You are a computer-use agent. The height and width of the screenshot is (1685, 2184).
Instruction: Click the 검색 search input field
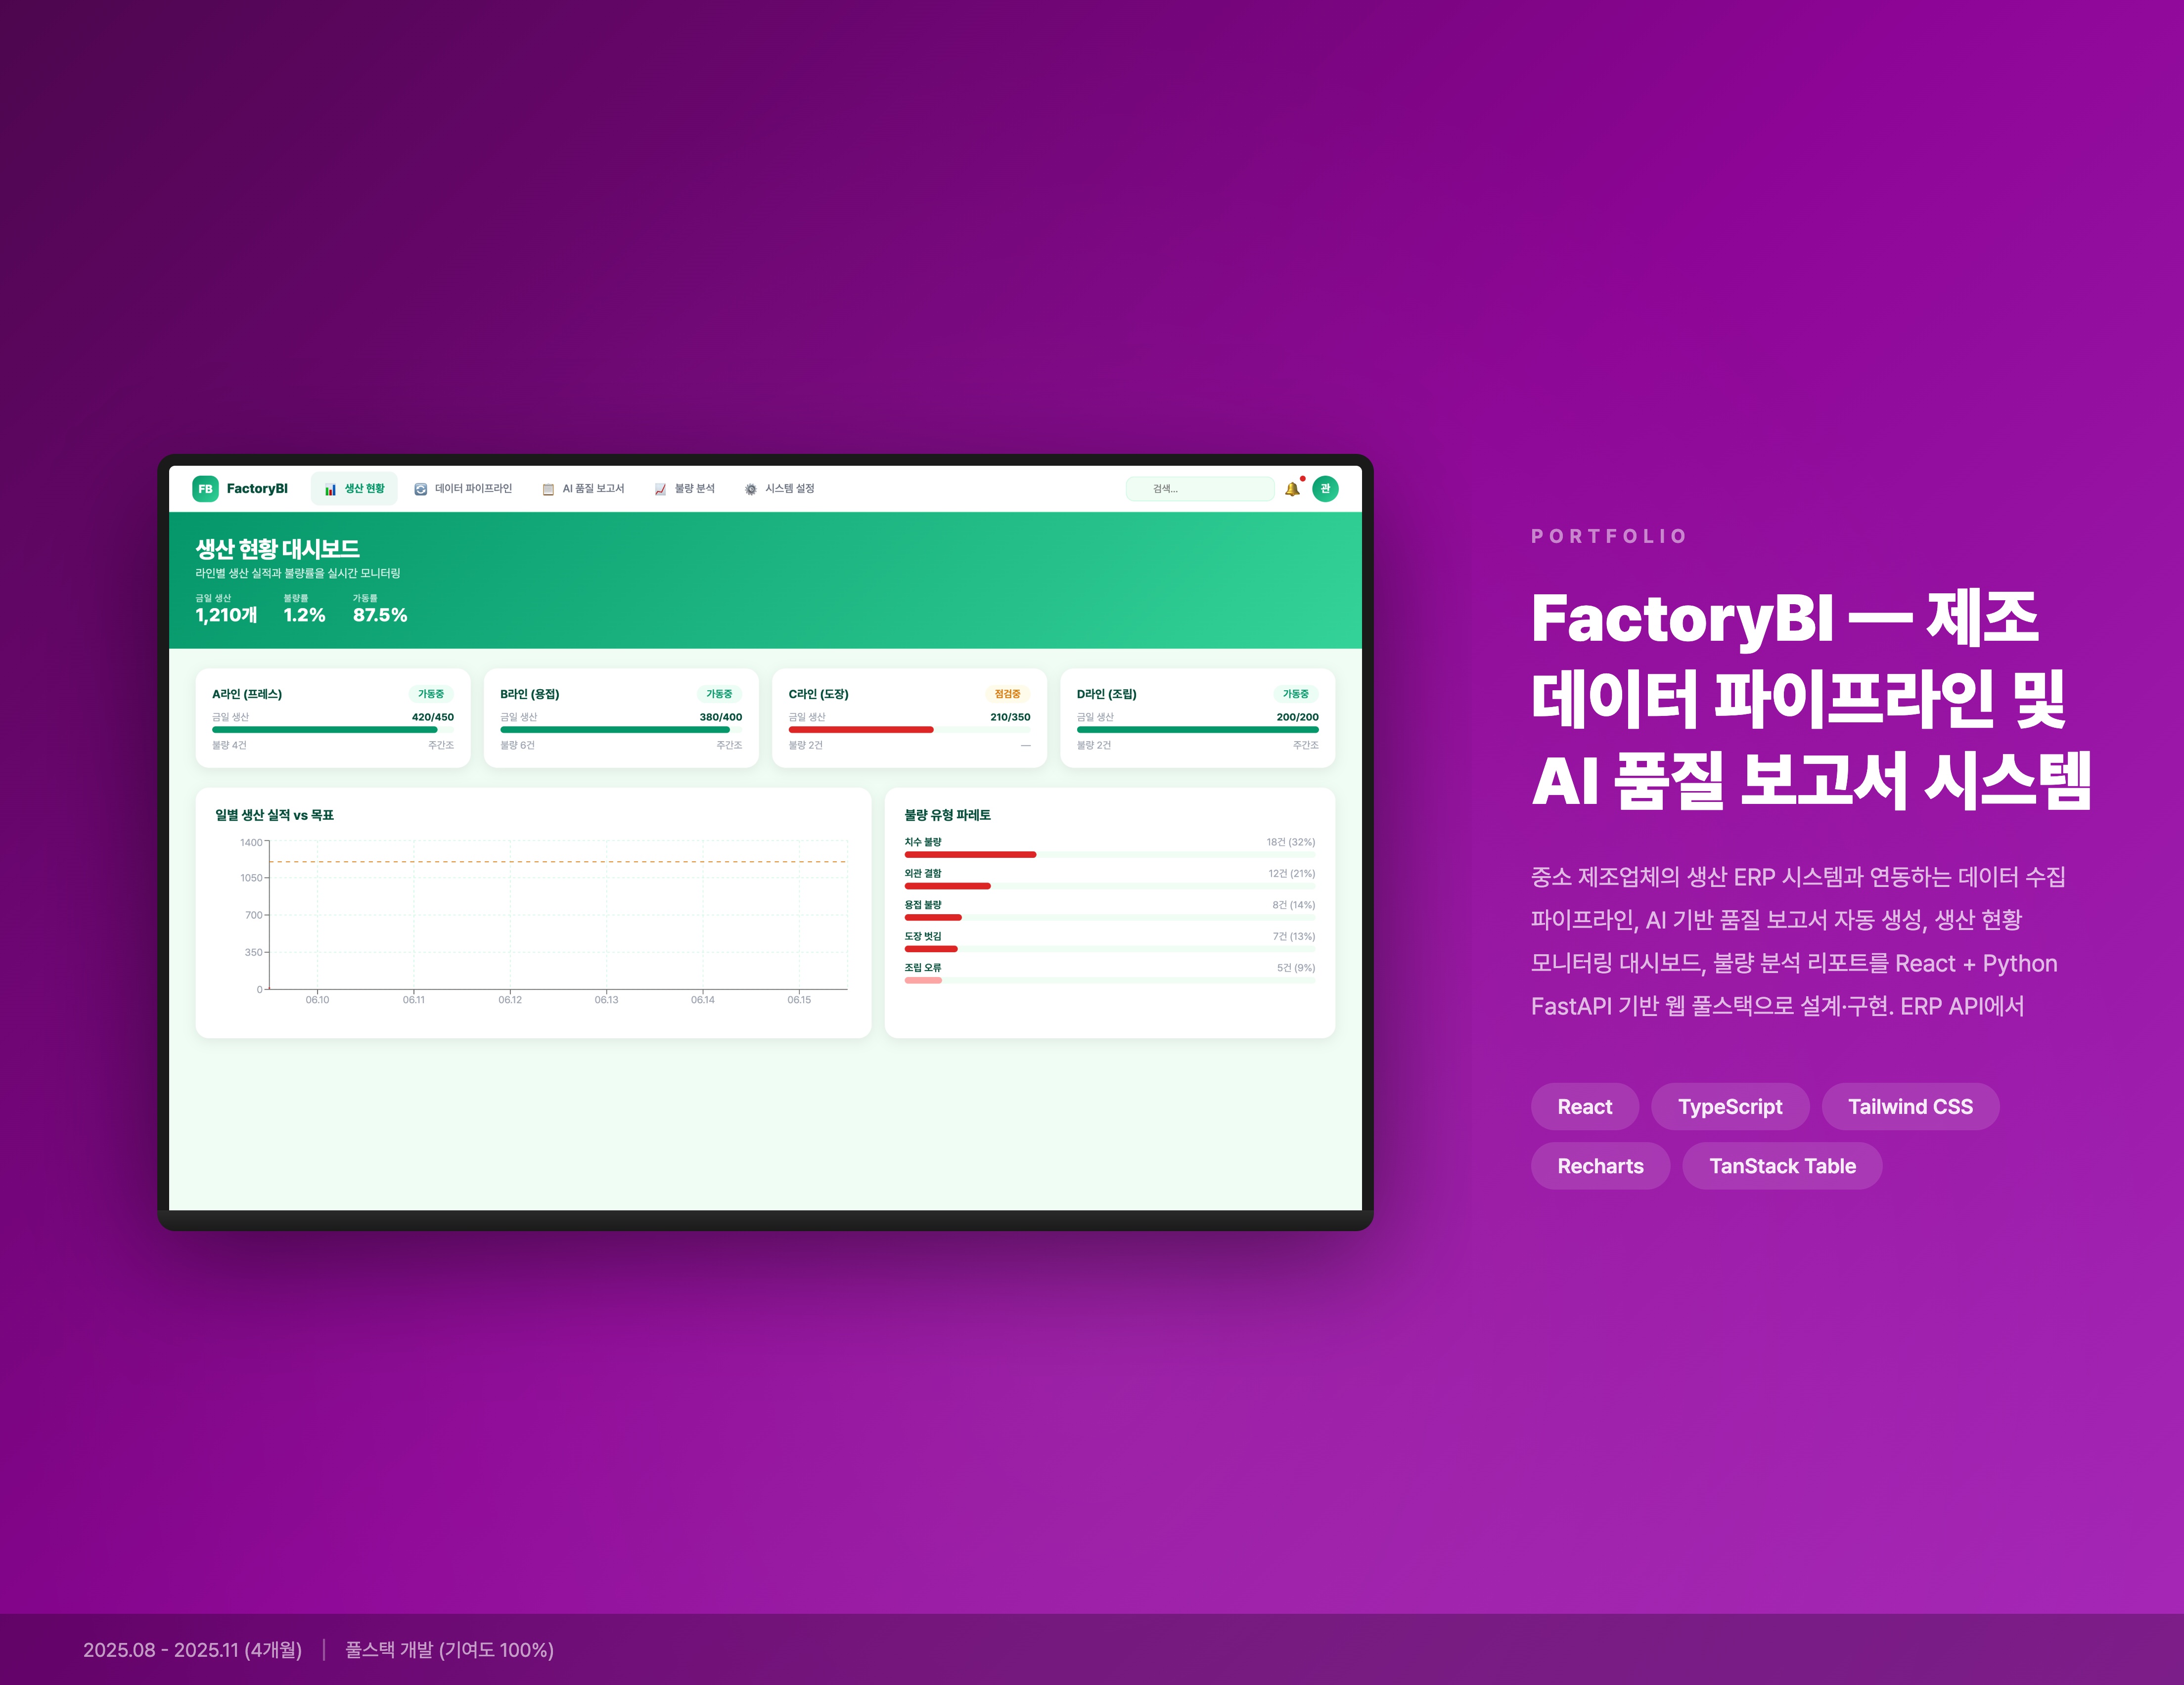(x=1200, y=489)
